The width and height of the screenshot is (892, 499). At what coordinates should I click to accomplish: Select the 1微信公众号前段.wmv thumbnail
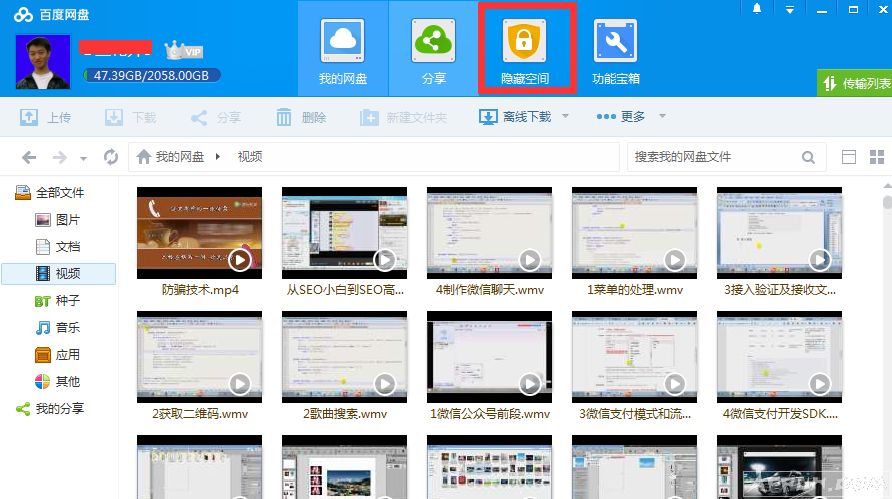[x=490, y=357]
